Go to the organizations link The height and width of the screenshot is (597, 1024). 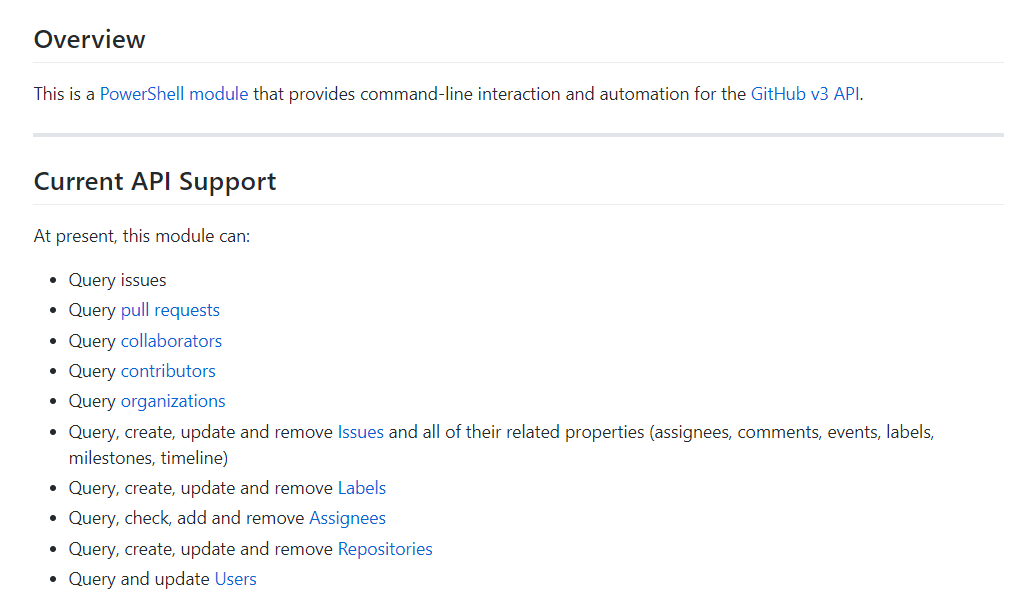(173, 401)
